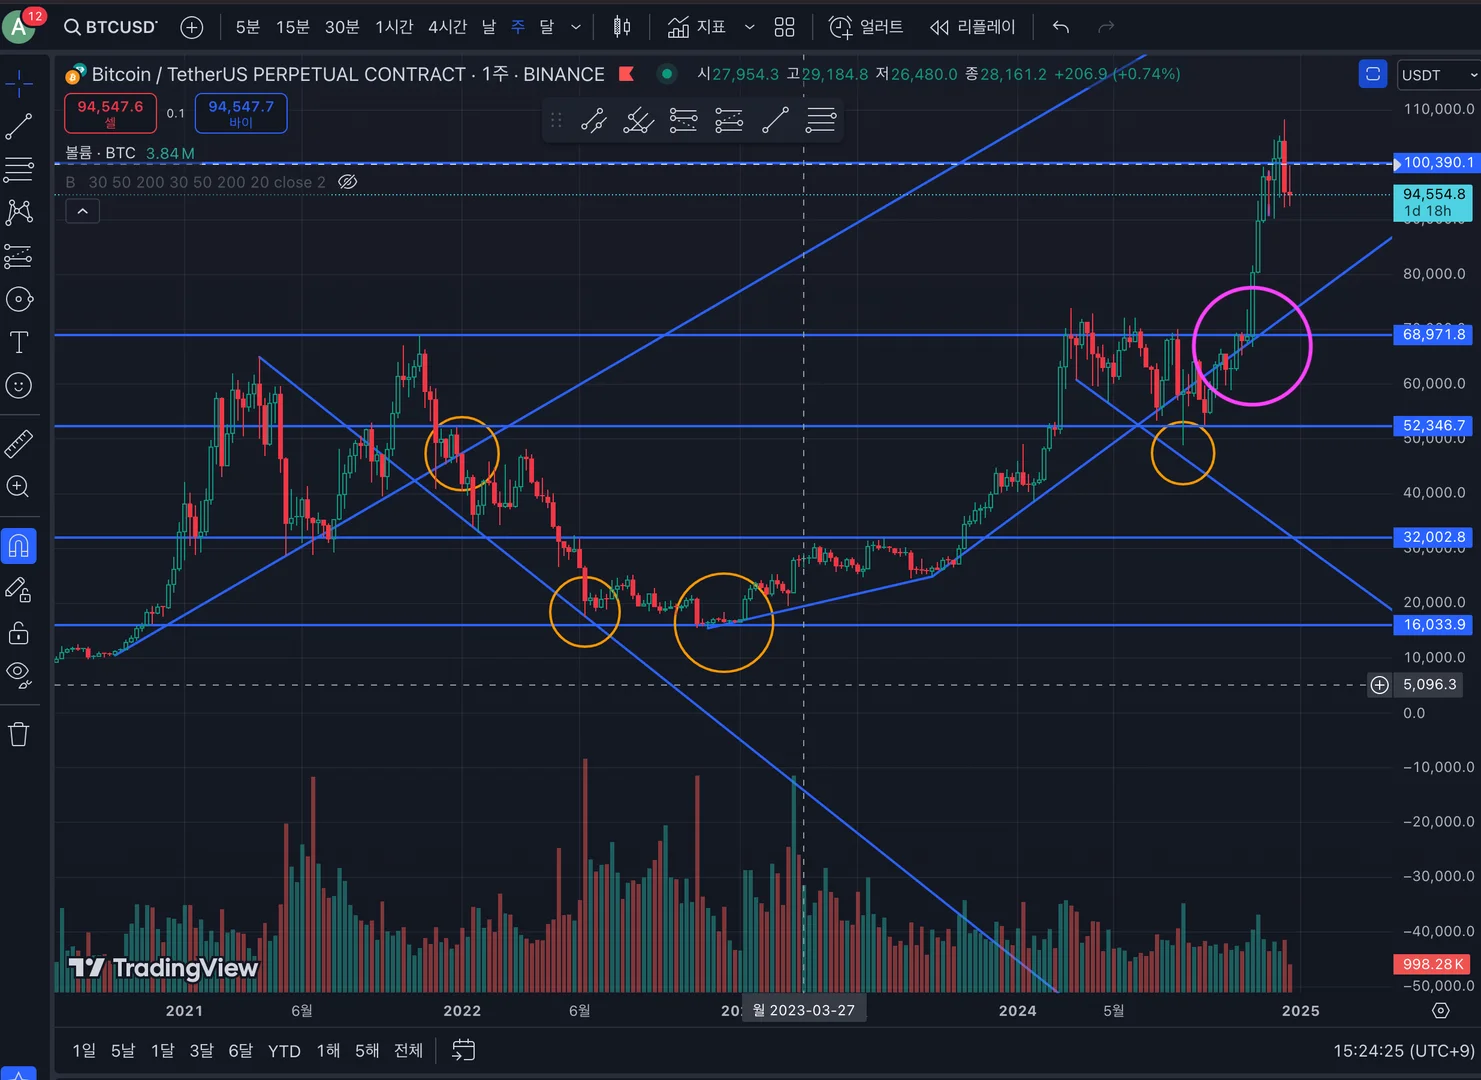The image size is (1481, 1080).
Task: Click the blue buy button 94,547.7
Action: point(241,113)
